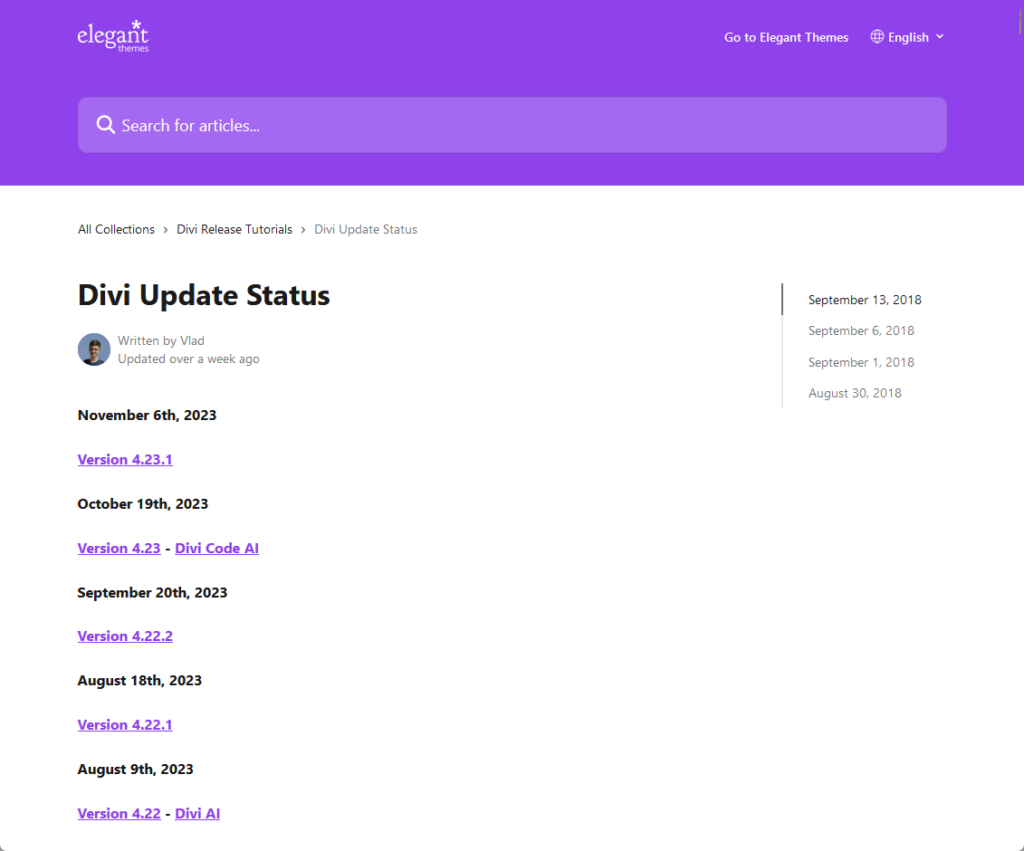Jump to September 6, 2018 section
Screen dimensions: 1024x851
(861, 330)
